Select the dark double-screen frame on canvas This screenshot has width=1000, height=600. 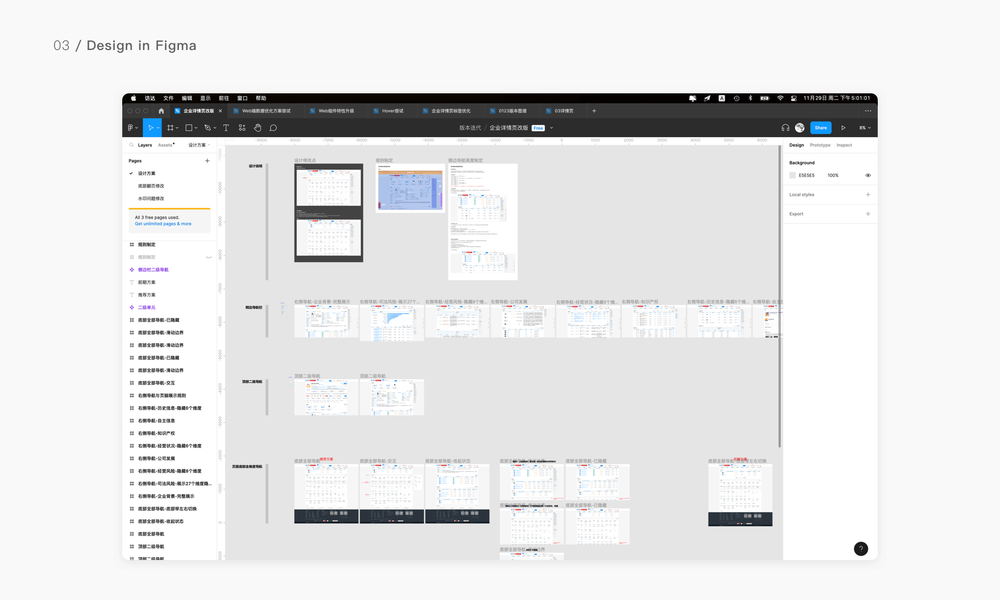328,213
